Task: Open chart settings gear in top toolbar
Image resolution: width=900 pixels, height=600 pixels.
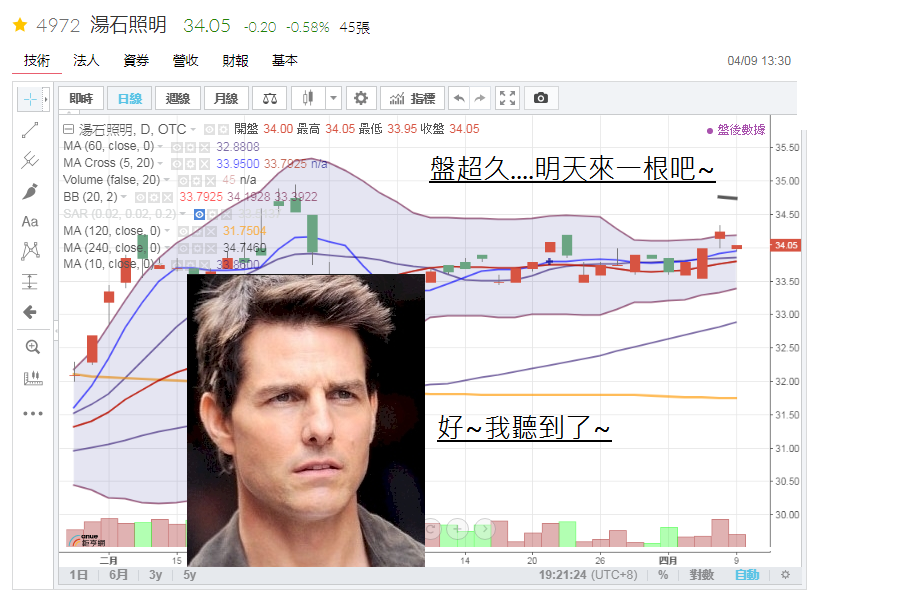Action: [360, 98]
